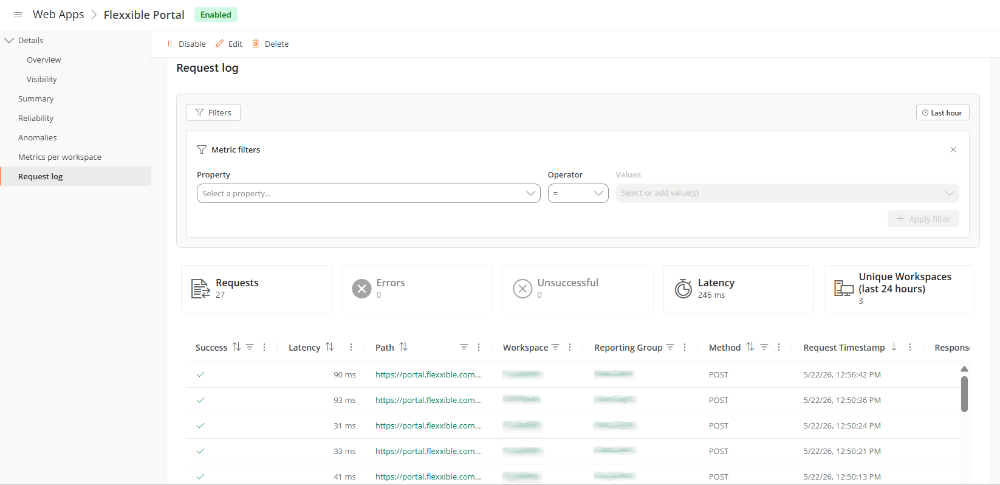Image resolution: width=1000 pixels, height=485 pixels.
Task: Go to the Anomalies section
Action: [38, 137]
